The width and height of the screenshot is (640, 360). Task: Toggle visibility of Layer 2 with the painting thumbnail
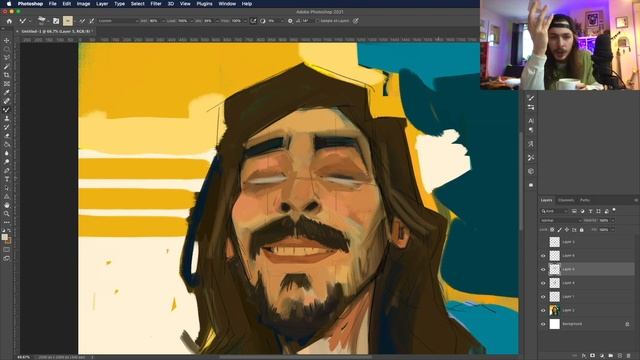pyautogui.click(x=543, y=311)
